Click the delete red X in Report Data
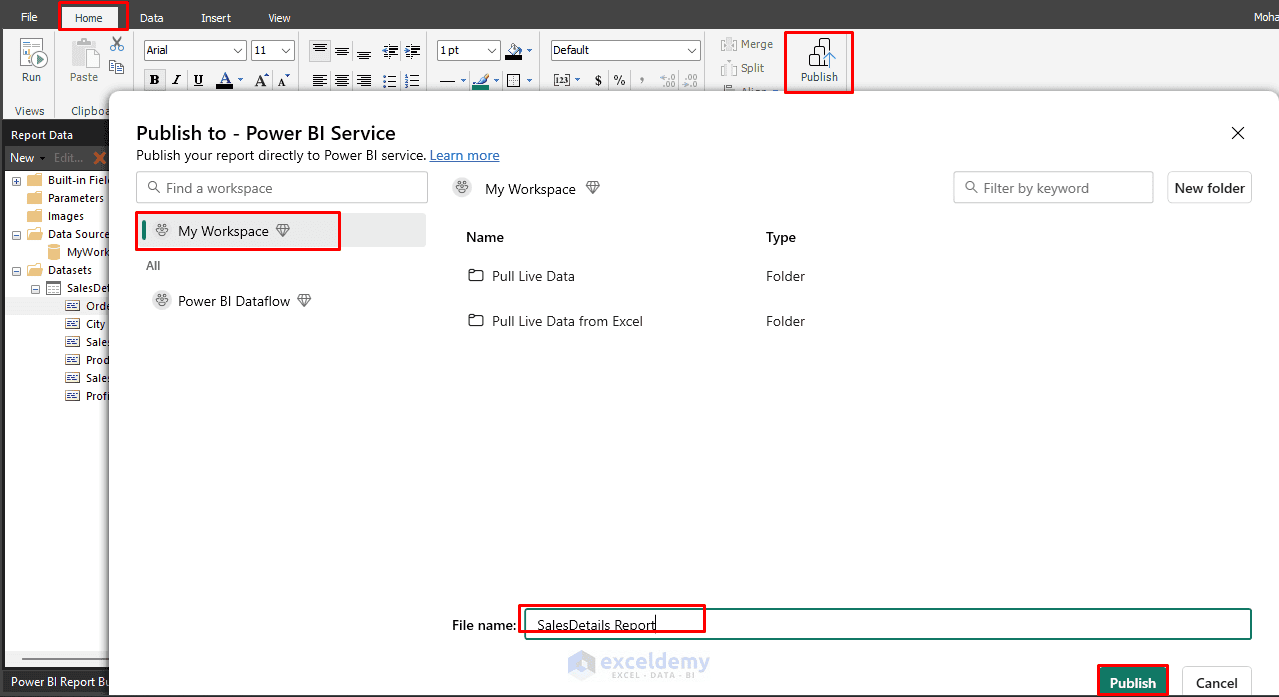The width and height of the screenshot is (1279, 697). pyautogui.click(x=99, y=158)
